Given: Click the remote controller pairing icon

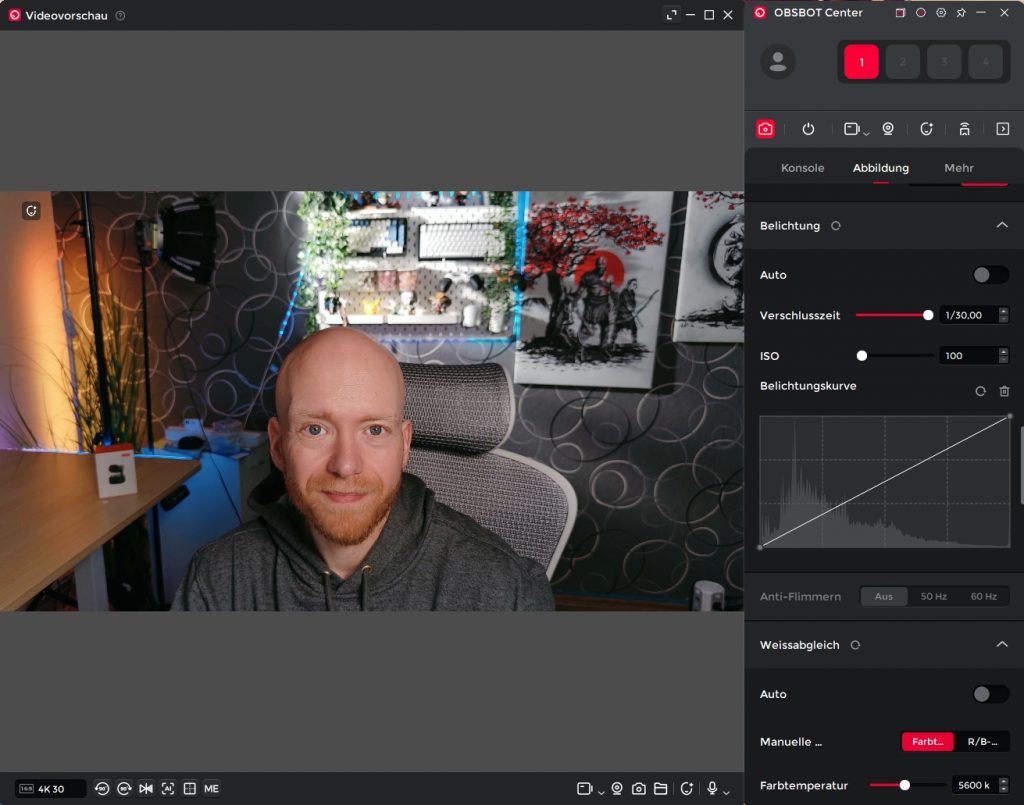Looking at the screenshot, I should pyautogui.click(x=964, y=129).
